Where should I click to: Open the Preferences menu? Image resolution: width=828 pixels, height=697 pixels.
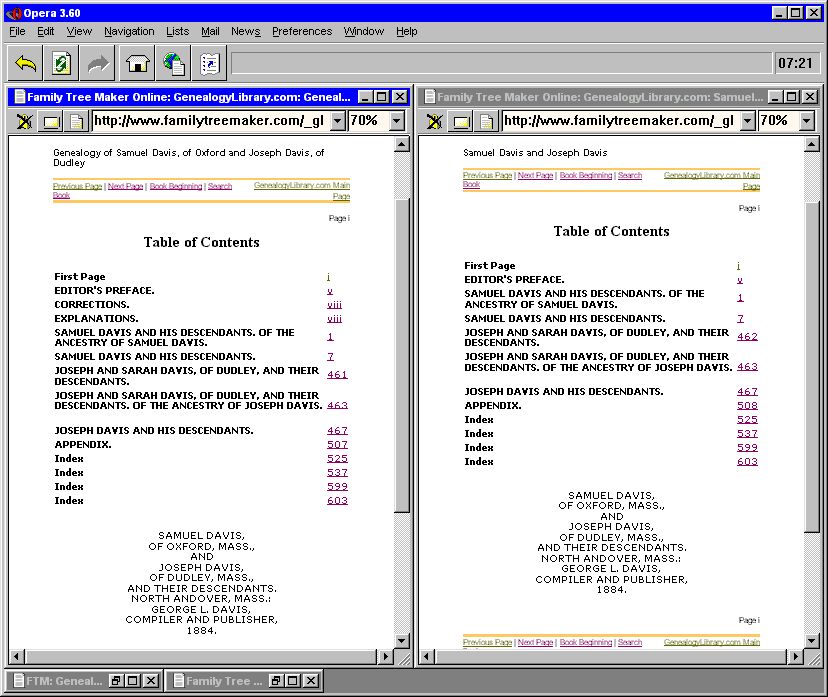[302, 31]
